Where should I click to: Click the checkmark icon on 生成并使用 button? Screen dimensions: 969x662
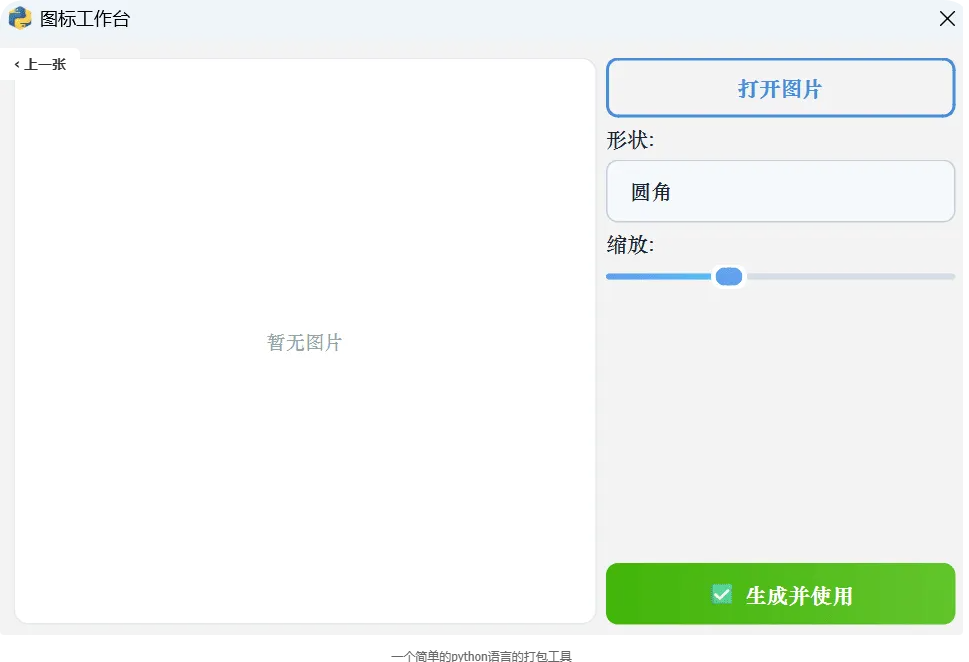[720, 593]
